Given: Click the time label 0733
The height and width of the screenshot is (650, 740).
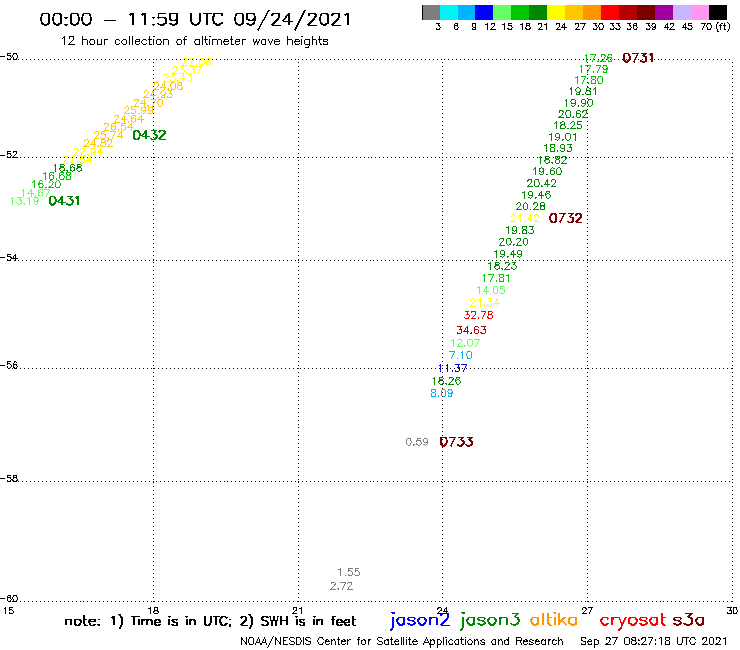Looking at the screenshot, I should [456, 442].
